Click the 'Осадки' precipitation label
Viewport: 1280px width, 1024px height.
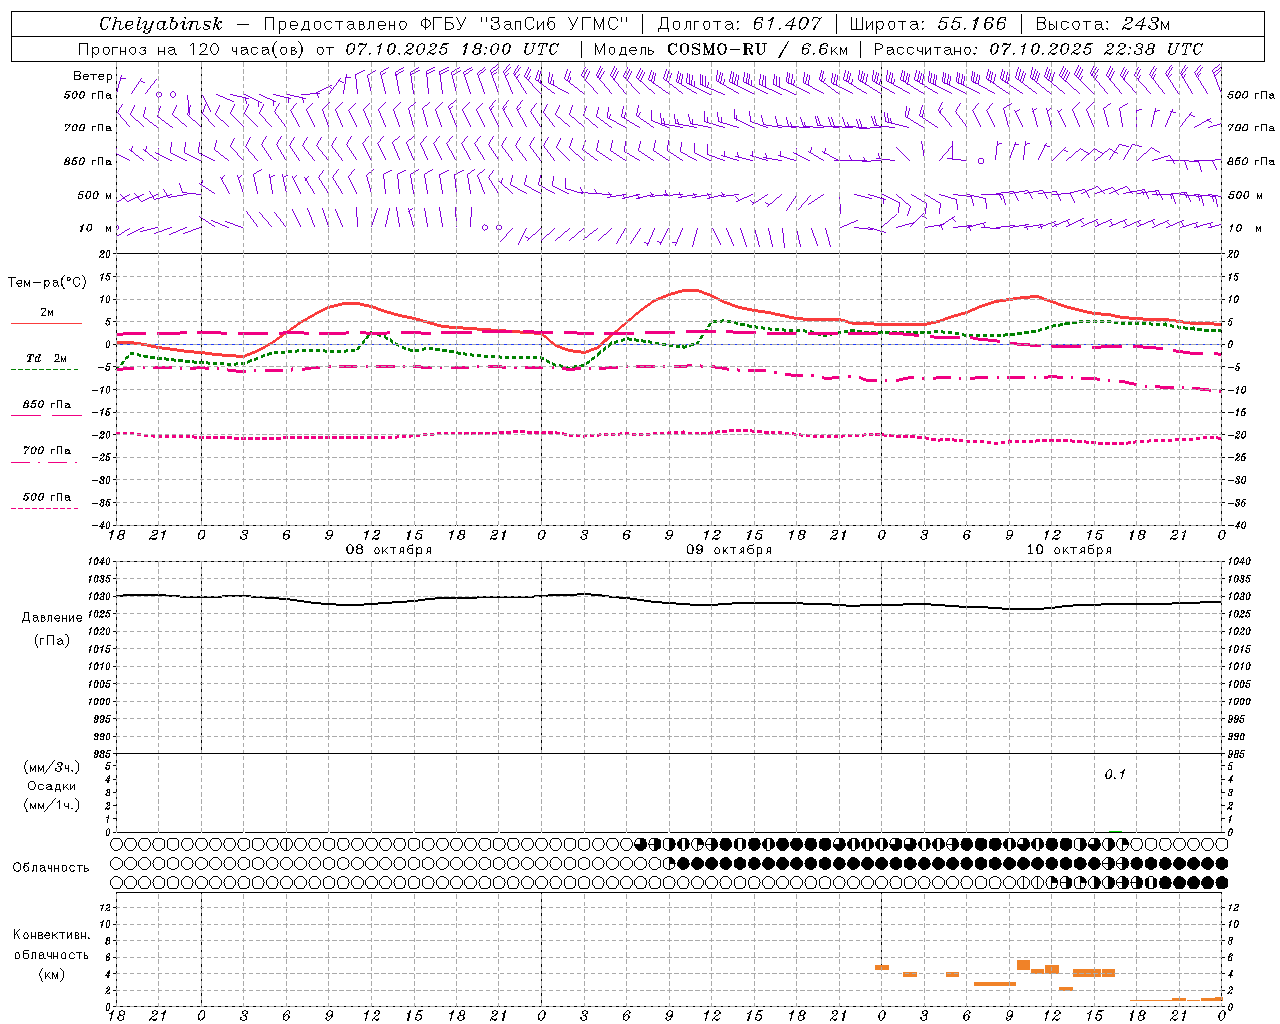click(x=52, y=786)
